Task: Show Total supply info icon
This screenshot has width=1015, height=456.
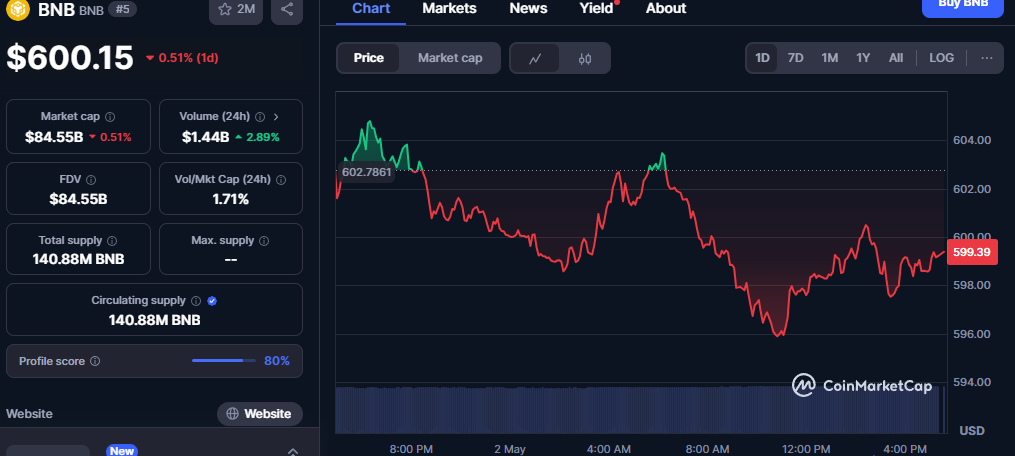Action: coord(112,240)
